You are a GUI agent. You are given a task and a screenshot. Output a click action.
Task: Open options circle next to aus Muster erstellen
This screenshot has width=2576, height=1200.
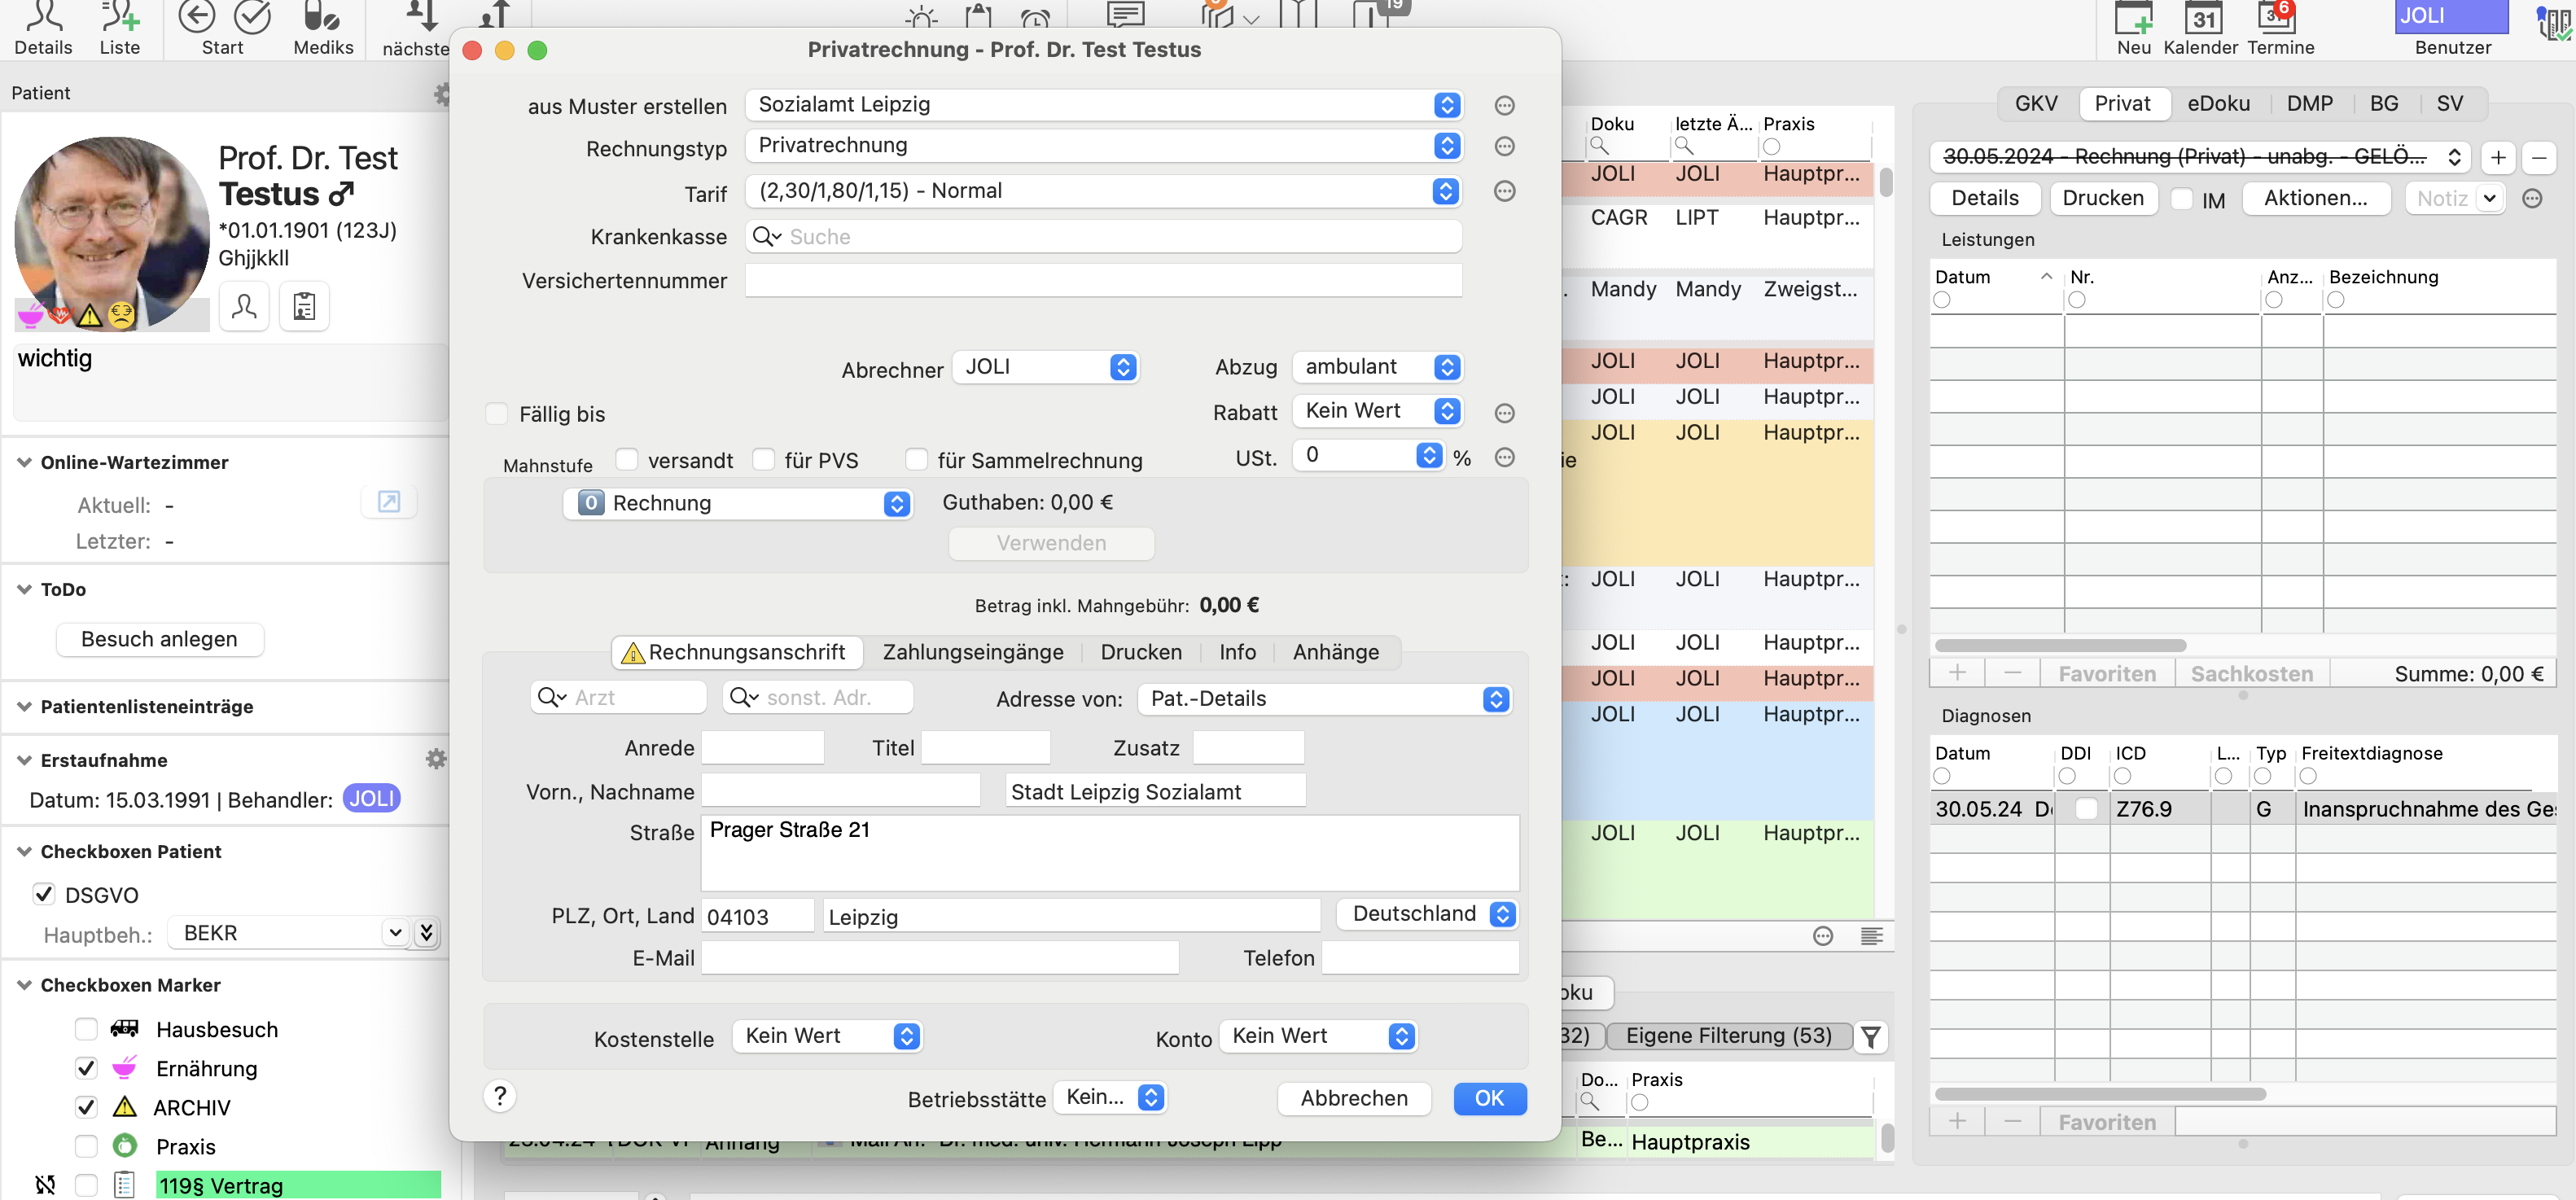pyautogui.click(x=1504, y=106)
